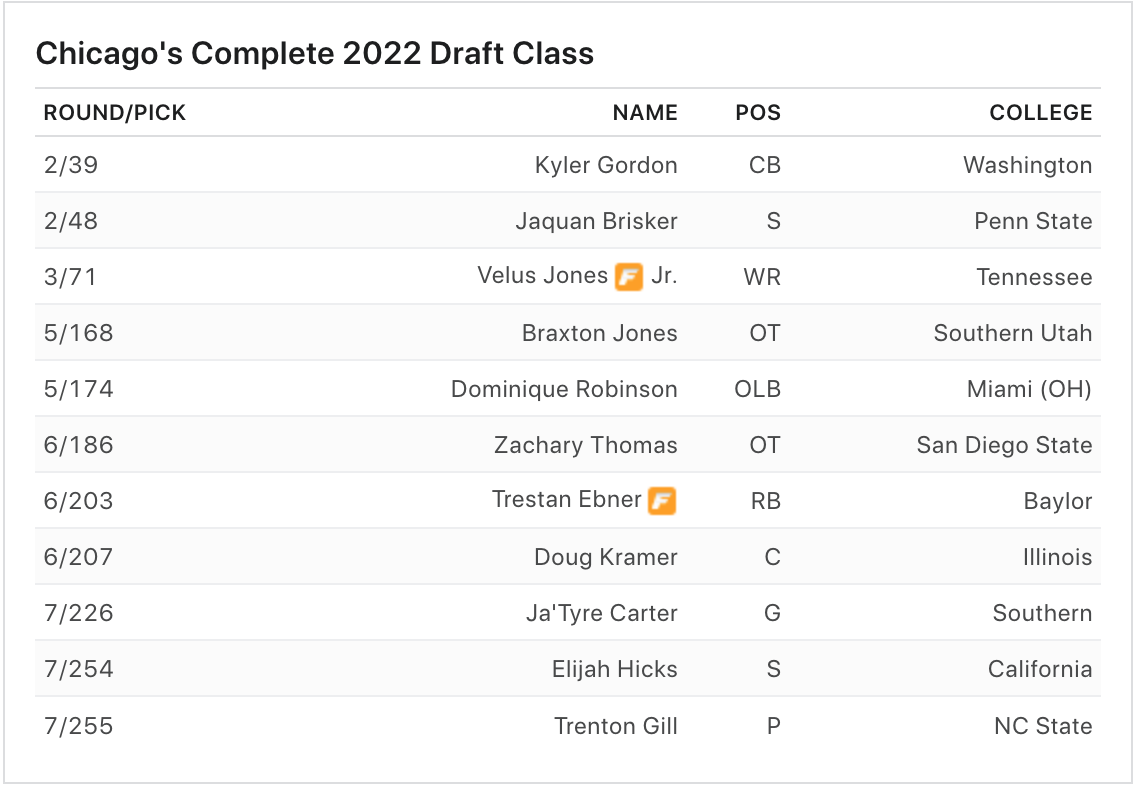
Task: Click the 2/39 round/pick cell
Action: (x=71, y=165)
